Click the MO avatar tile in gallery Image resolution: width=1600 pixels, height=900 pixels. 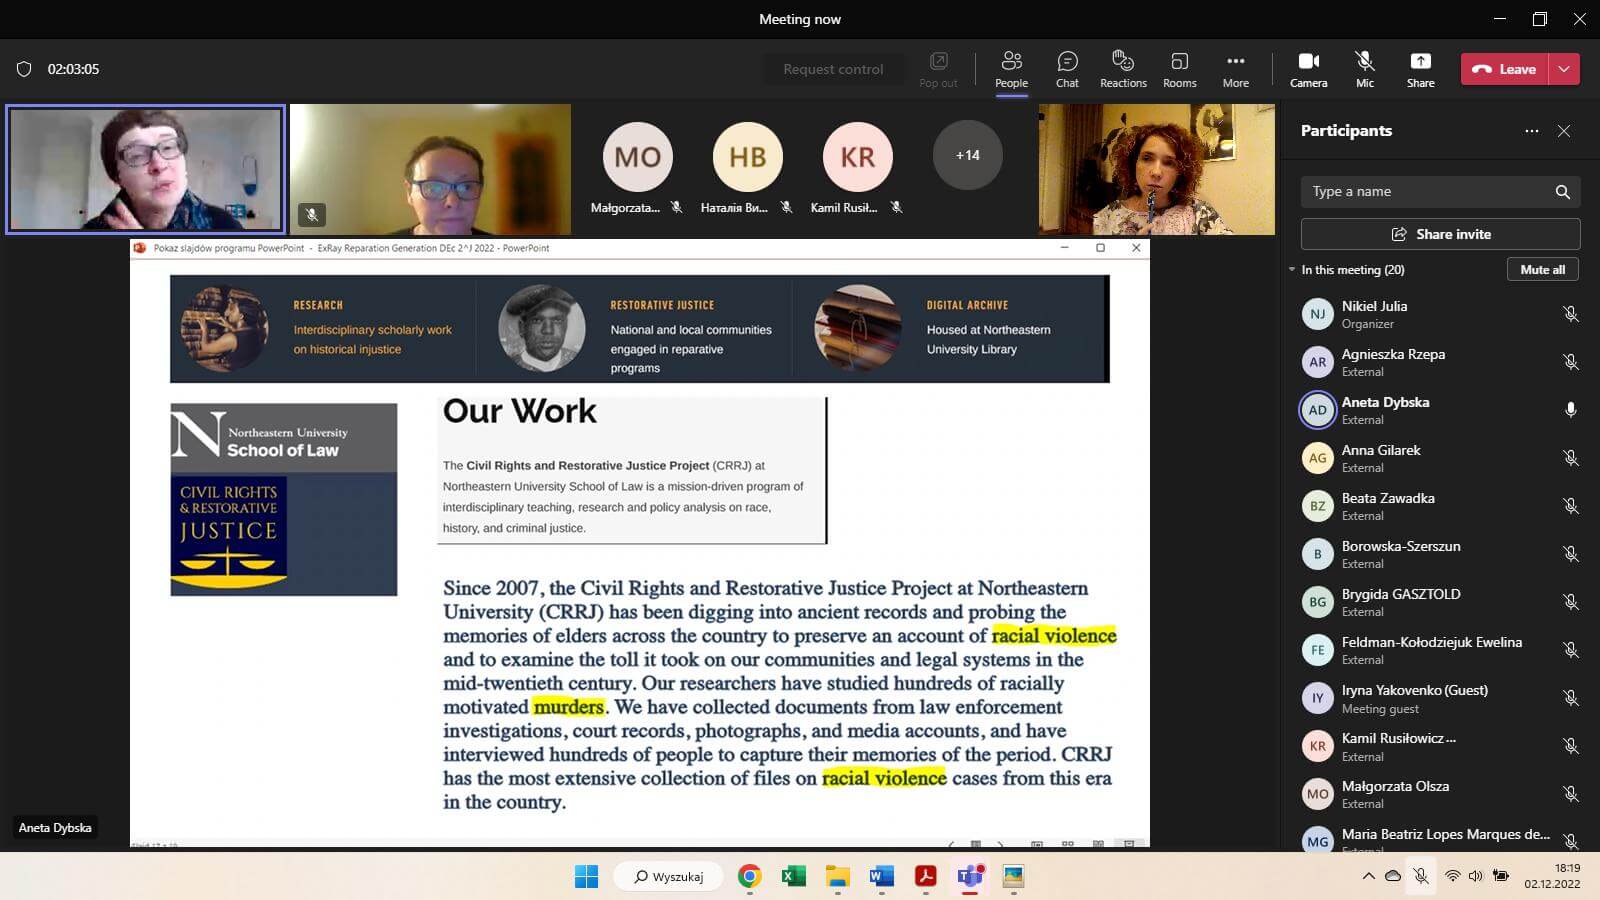638,157
